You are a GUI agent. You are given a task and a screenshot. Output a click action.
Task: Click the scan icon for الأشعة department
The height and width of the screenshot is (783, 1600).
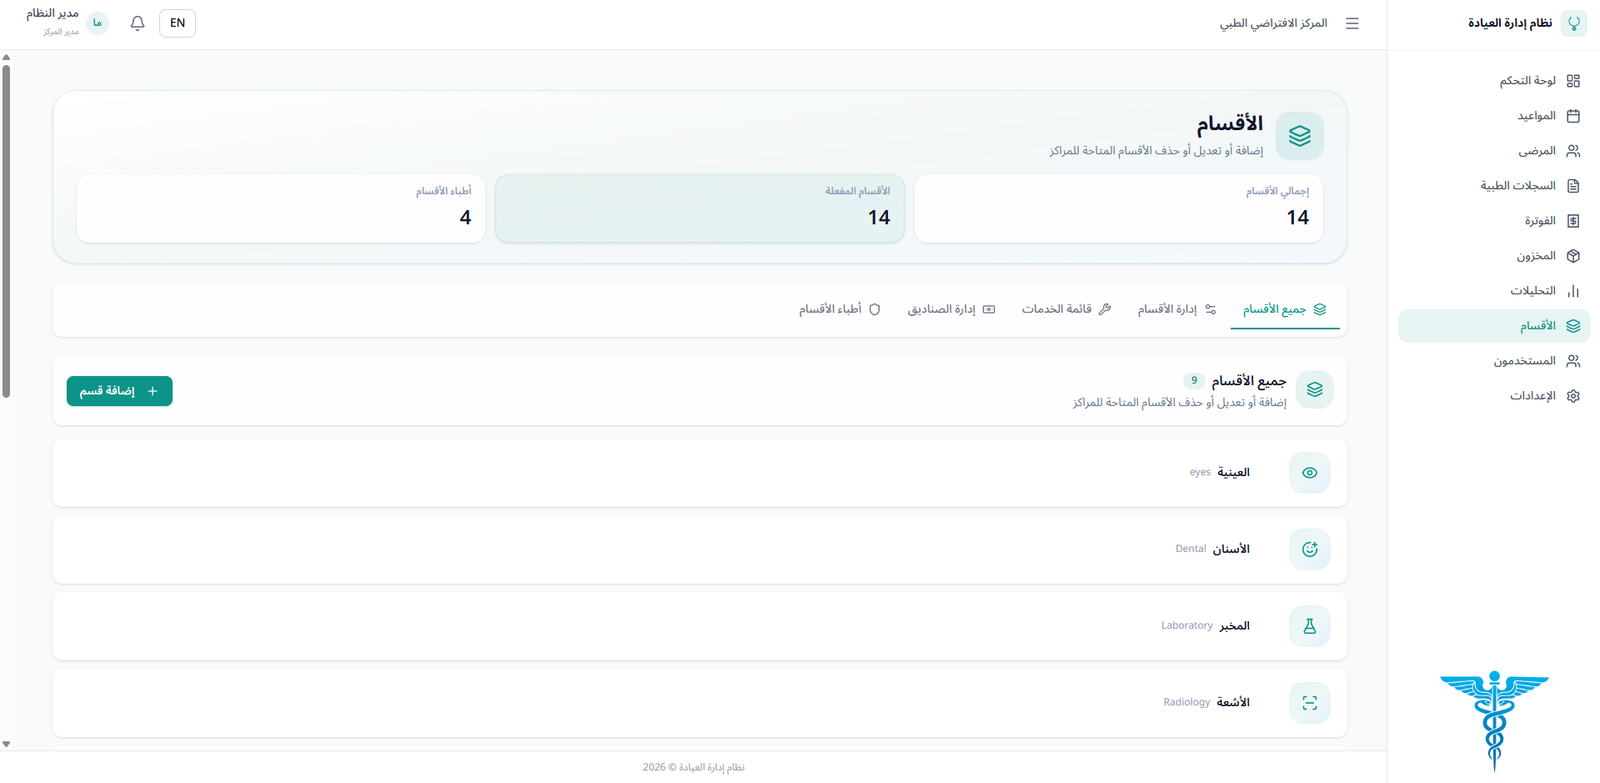click(1309, 703)
